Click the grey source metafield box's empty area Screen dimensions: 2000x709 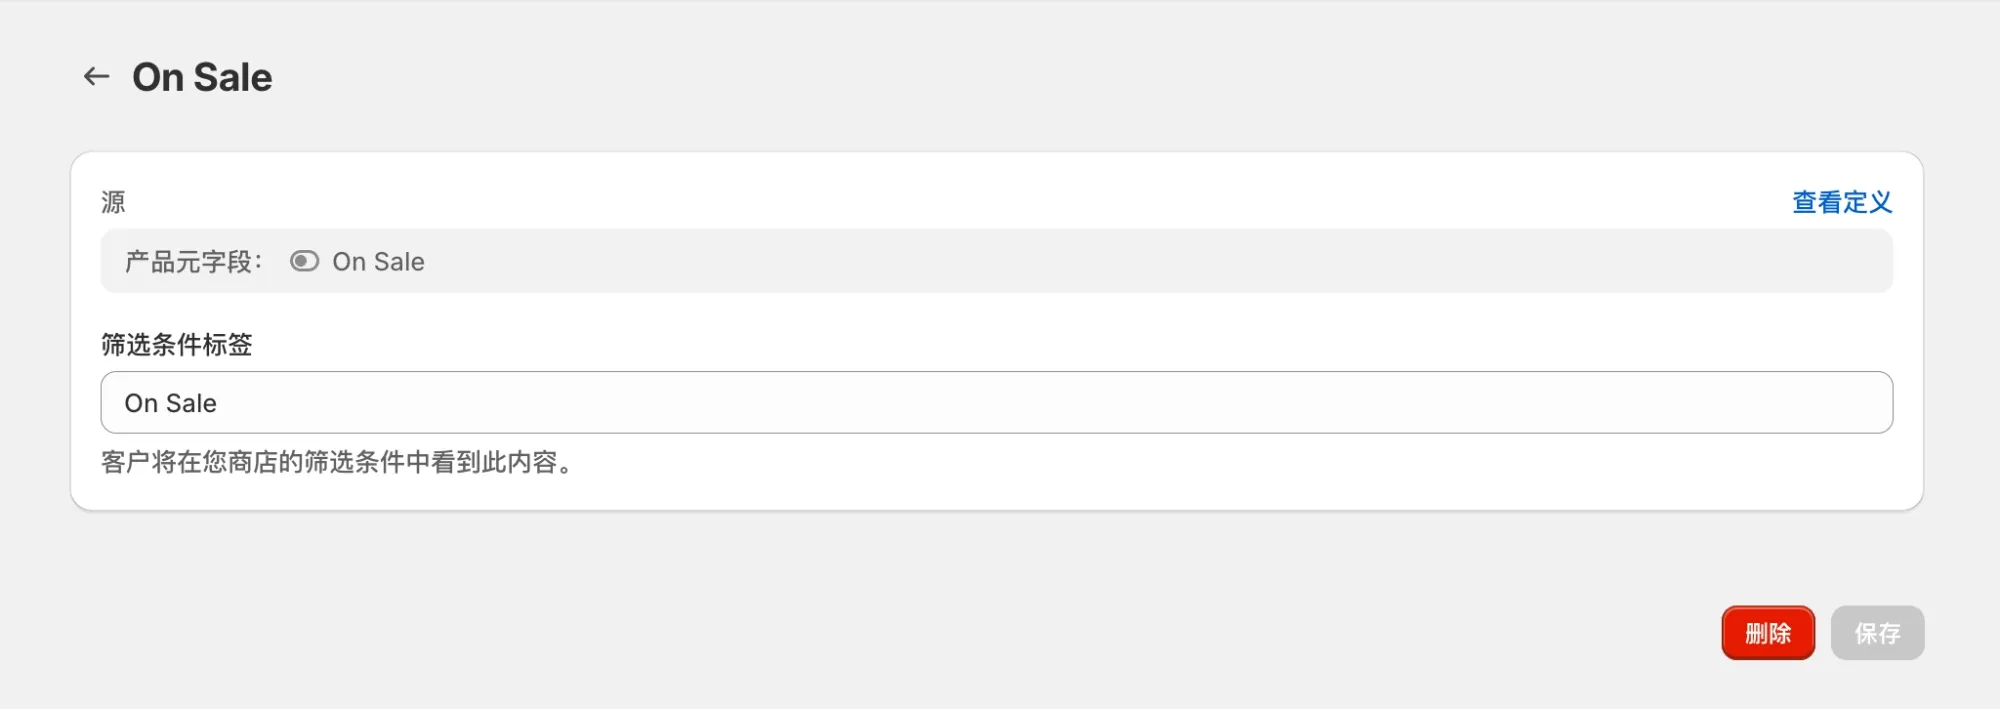(x=1100, y=262)
